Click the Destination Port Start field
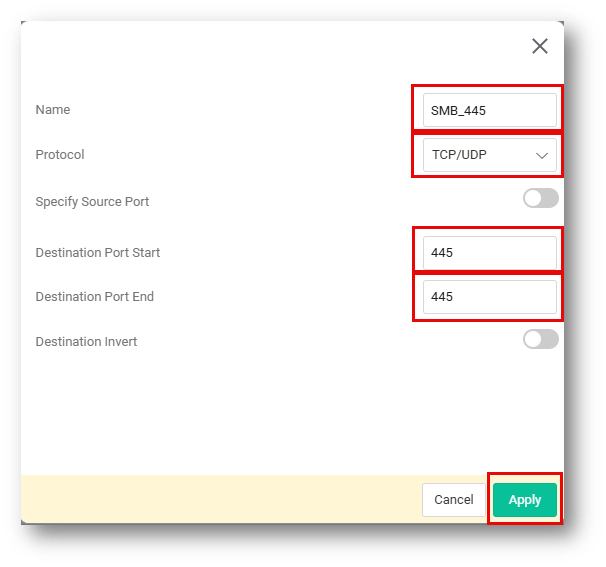This screenshot has height=567, width=606. pos(489,253)
